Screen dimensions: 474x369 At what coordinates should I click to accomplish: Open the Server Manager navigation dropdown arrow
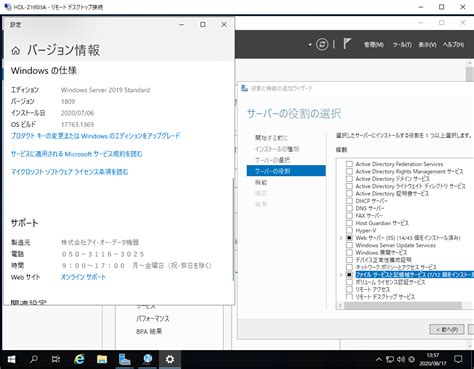[x=310, y=44]
